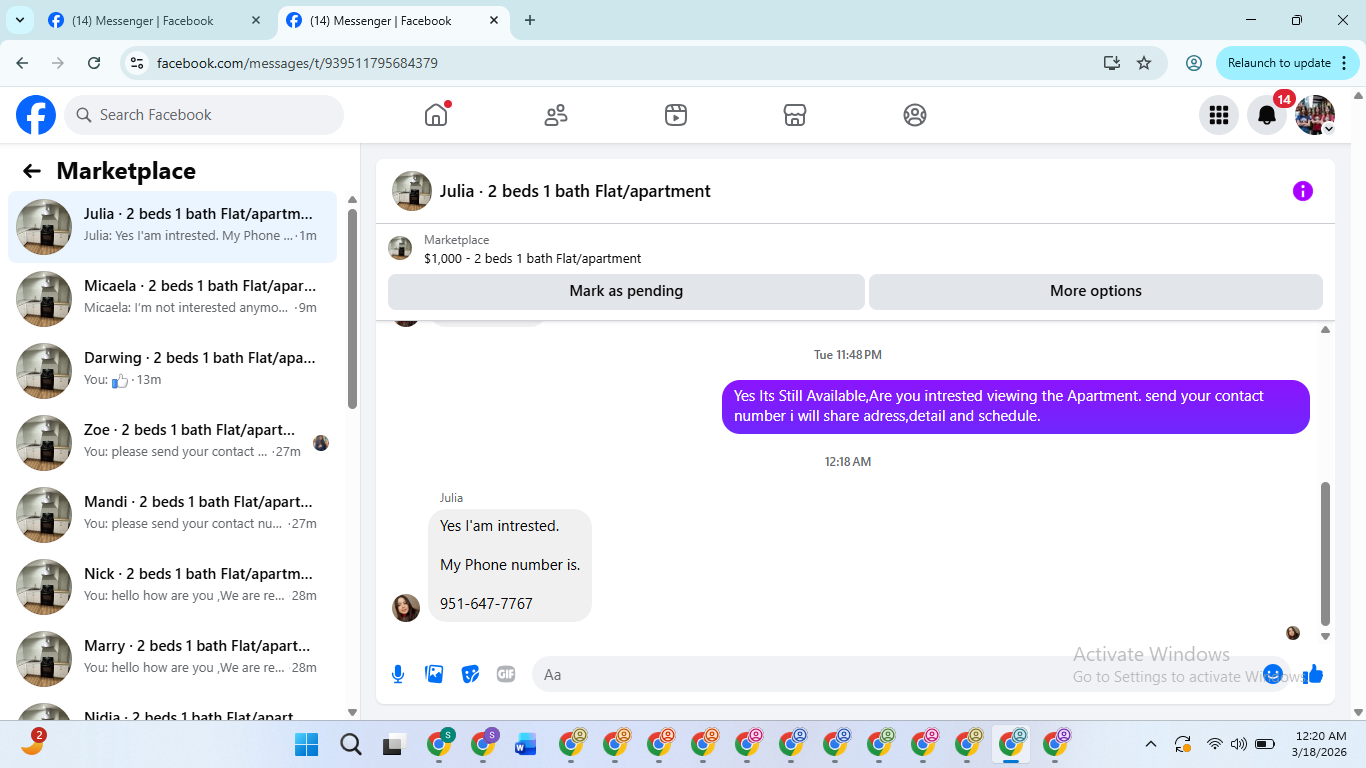Open Task View on the taskbar
The image size is (1366, 768).
[393, 744]
